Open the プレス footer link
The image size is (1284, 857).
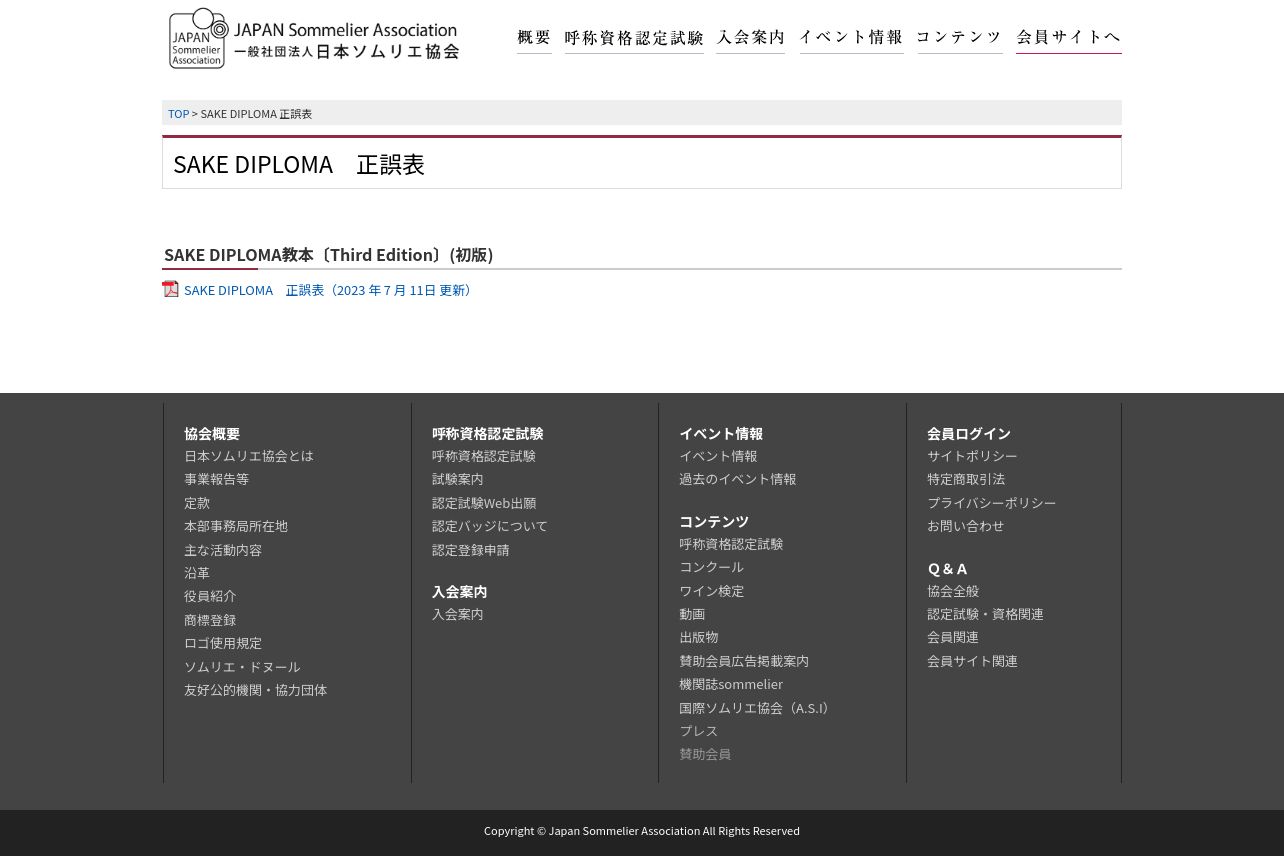pos(698,731)
